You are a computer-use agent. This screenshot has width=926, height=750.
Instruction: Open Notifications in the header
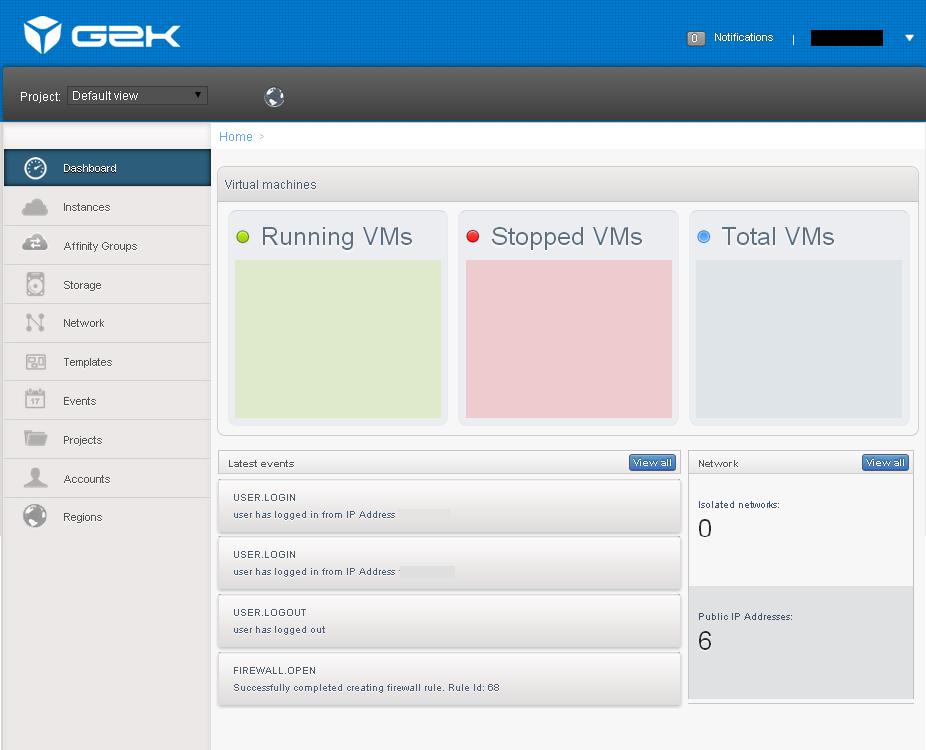tap(742, 38)
